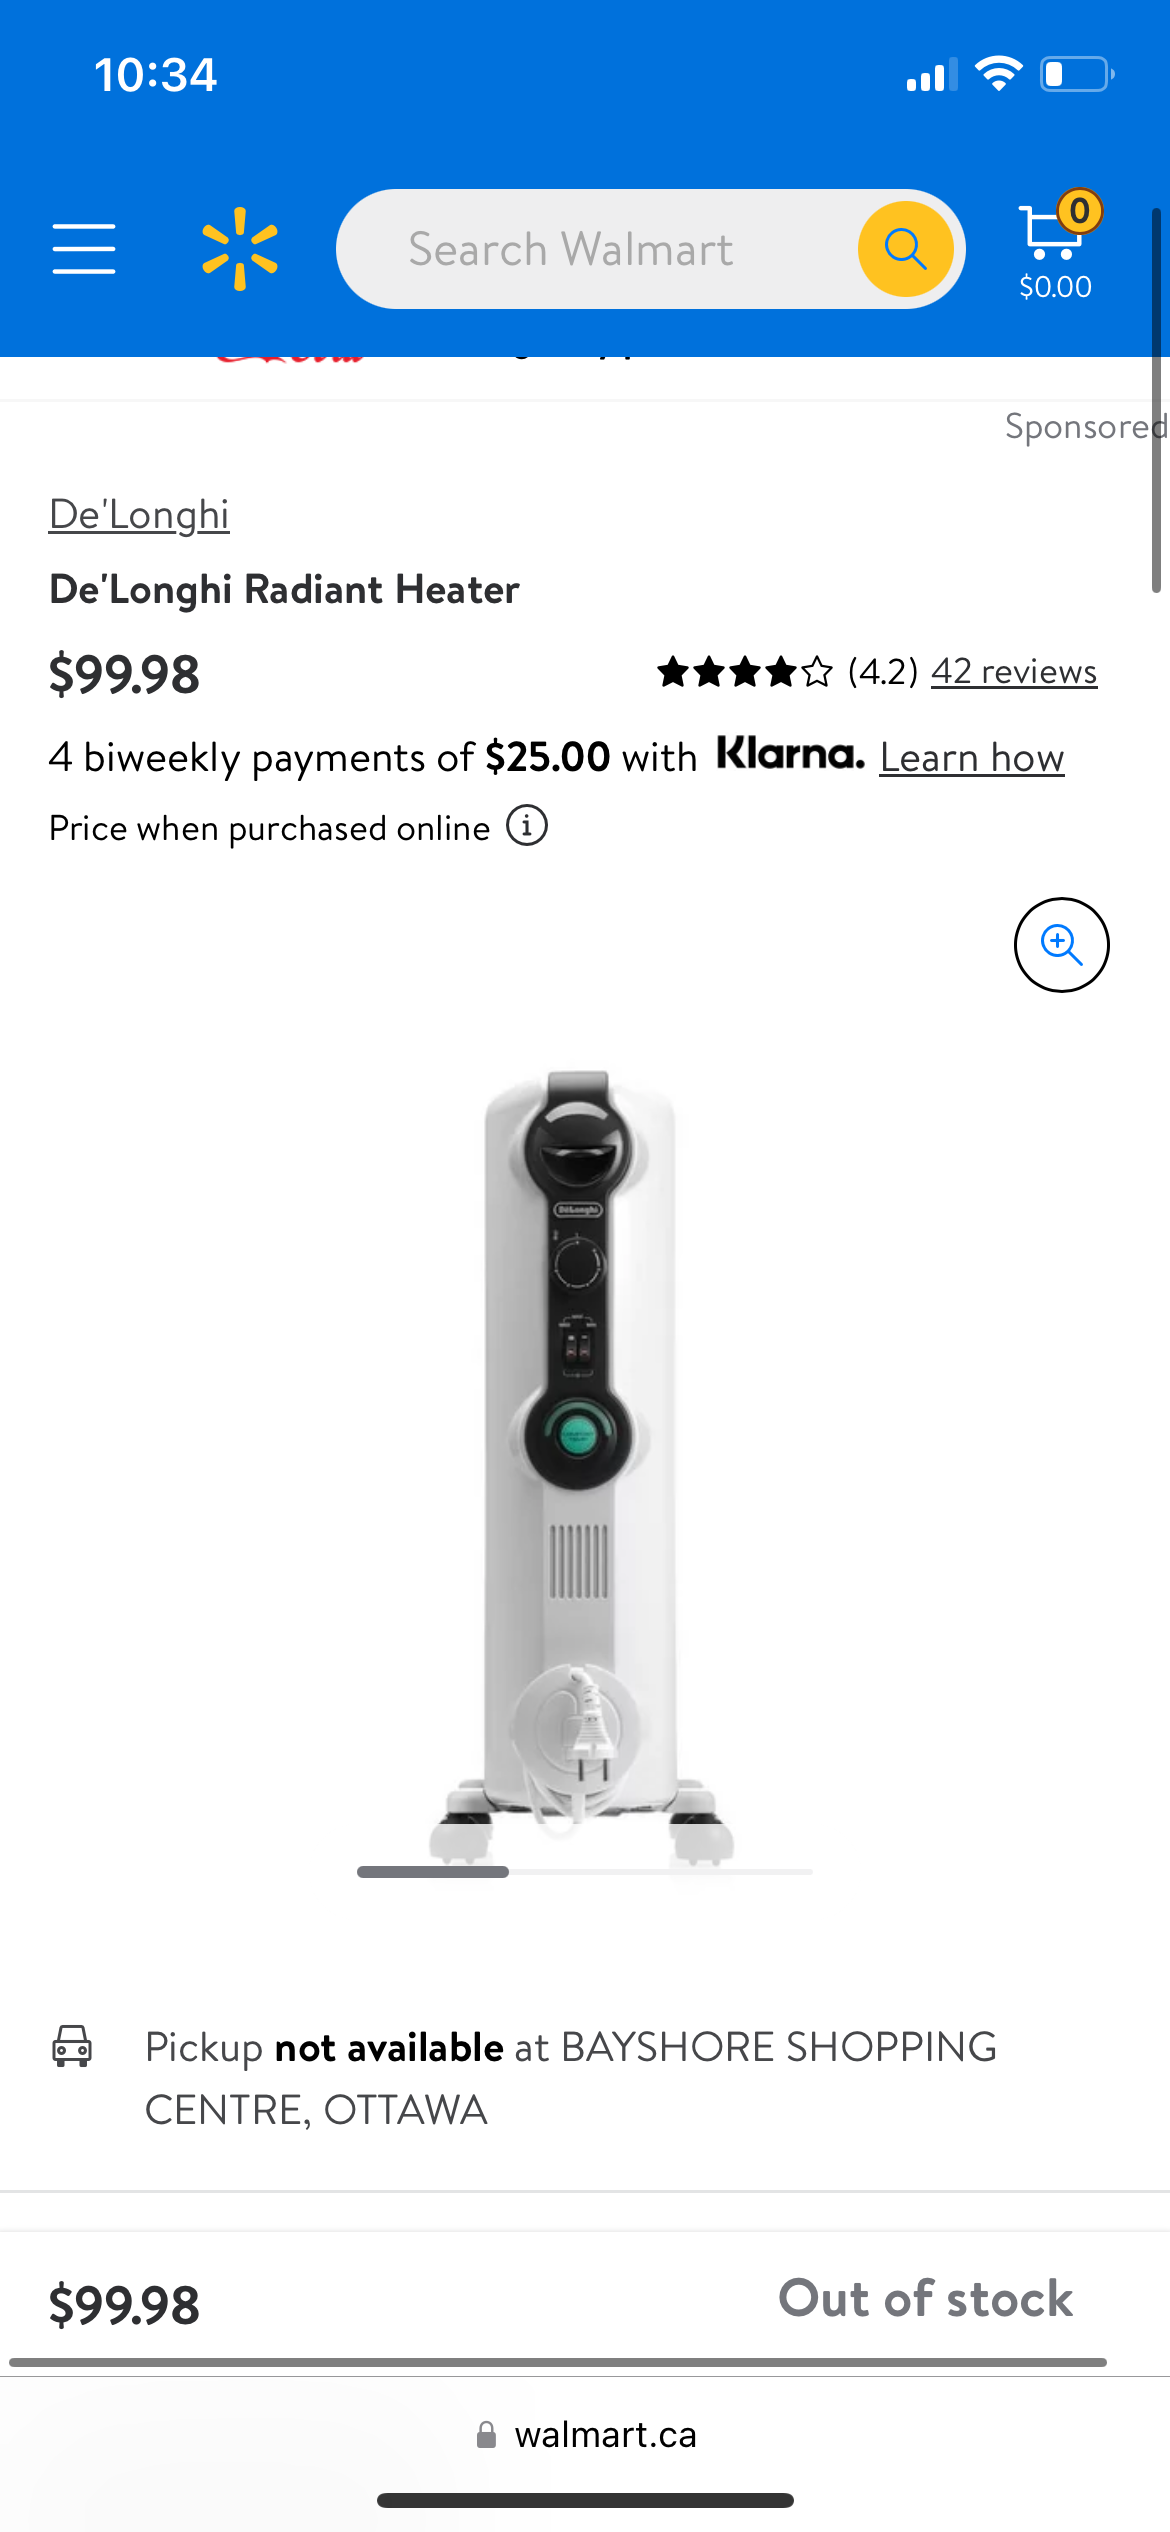Click the price info circle icon
The width and height of the screenshot is (1170, 2532).
pos(527,826)
